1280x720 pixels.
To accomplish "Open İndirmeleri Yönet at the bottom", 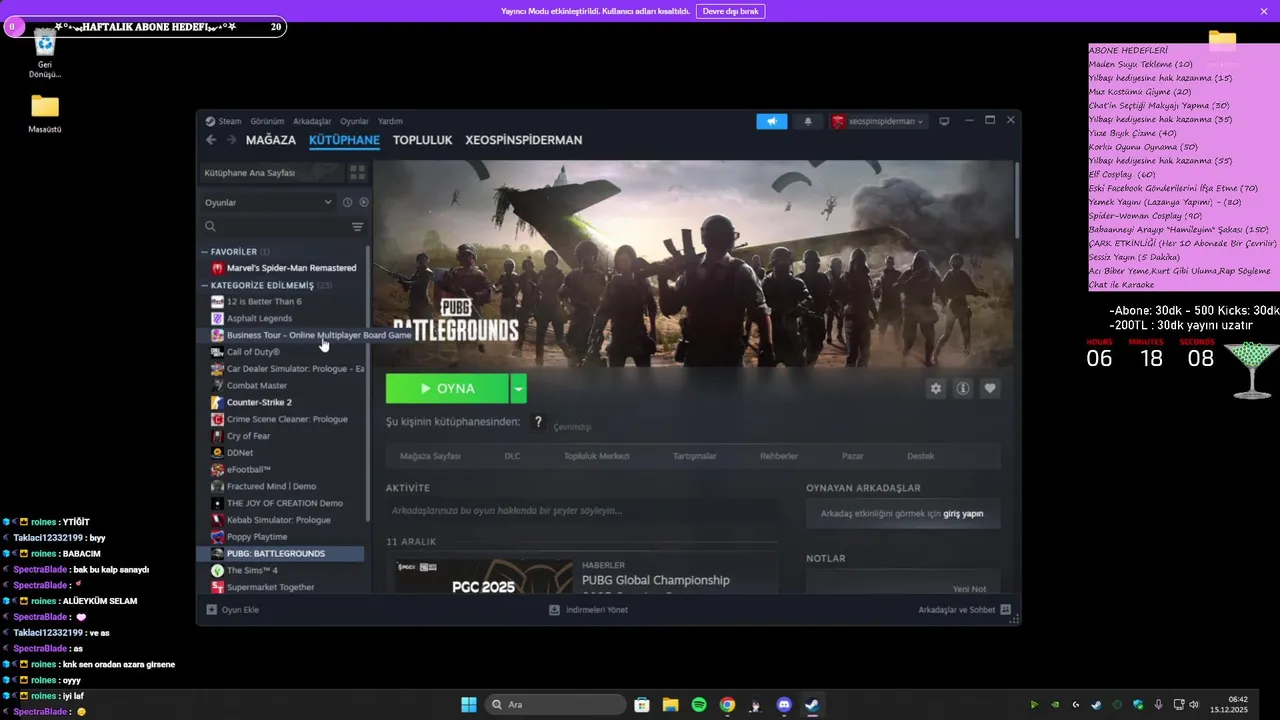I will (x=589, y=609).
